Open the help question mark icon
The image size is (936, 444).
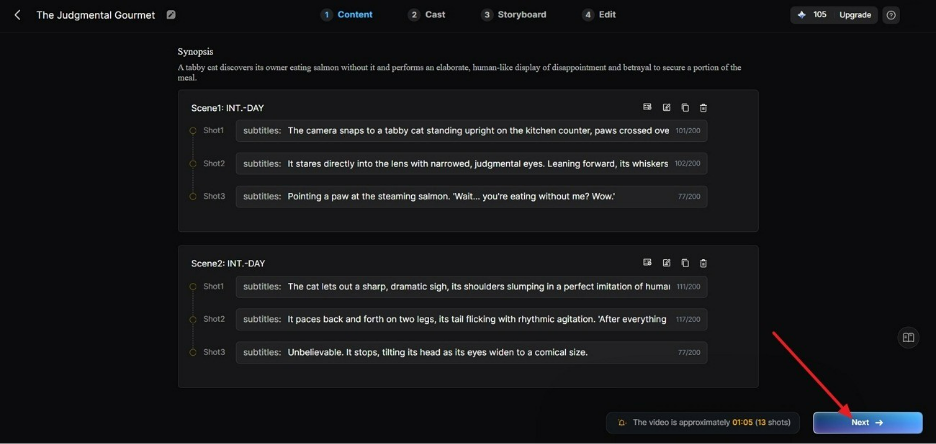point(891,16)
